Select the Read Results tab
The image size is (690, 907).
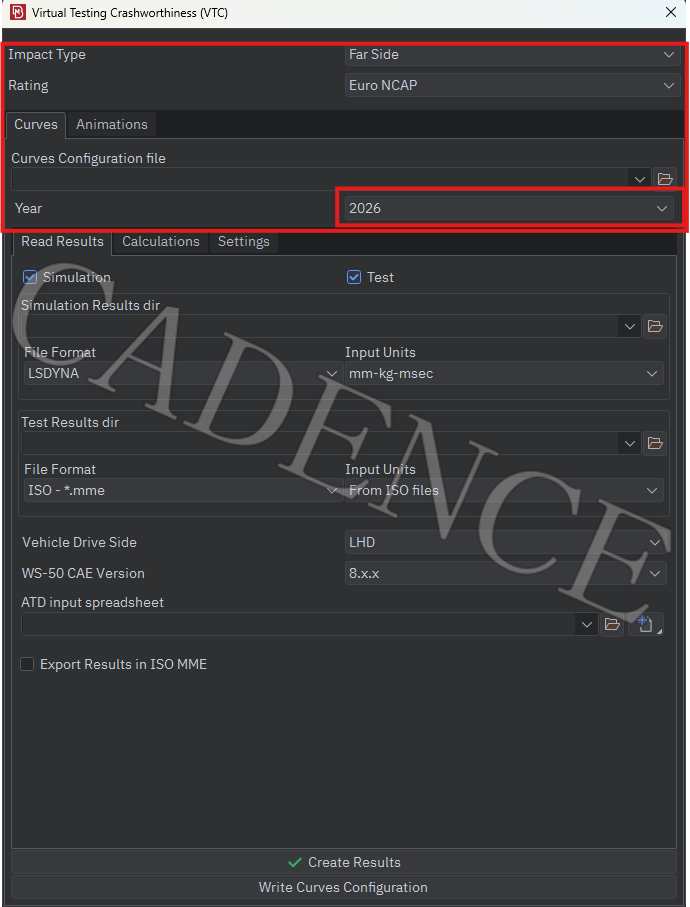click(x=62, y=241)
